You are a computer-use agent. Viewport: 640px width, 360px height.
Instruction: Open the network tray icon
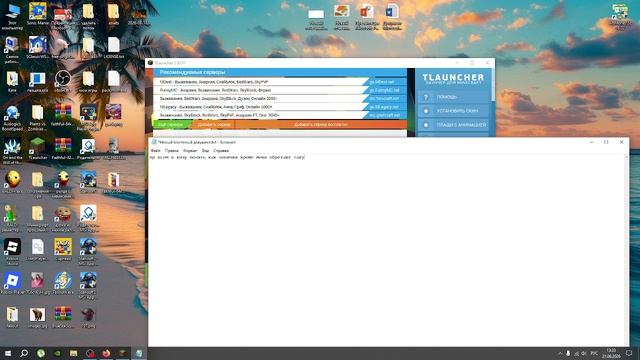pyautogui.click(x=576, y=353)
